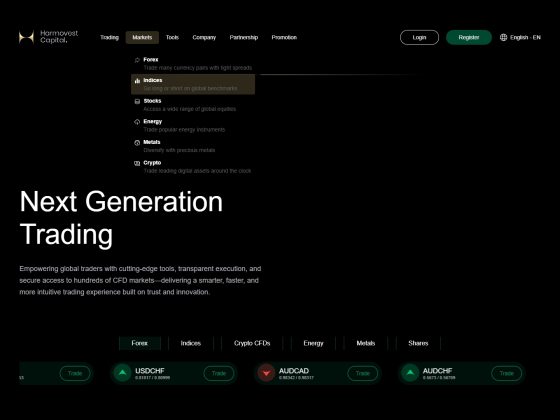Click the Crypto icon in dropdown
Image resolution: width=560 pixels, height=420 pixels.
137,163
